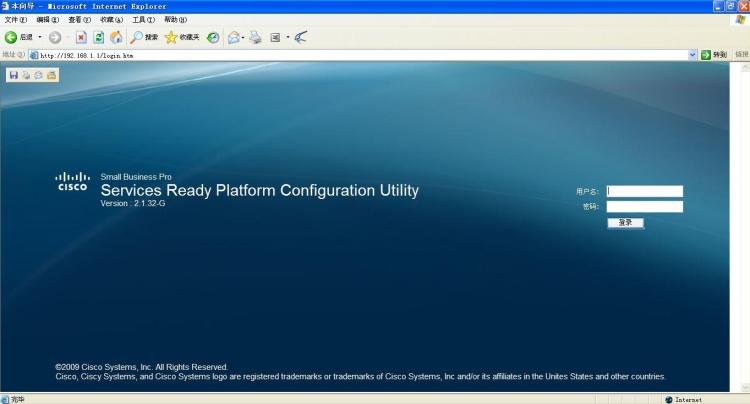Click the page vertical scrollbar up arrow
This screenshot has height=404, width=750.
click(x=745, y=68)
